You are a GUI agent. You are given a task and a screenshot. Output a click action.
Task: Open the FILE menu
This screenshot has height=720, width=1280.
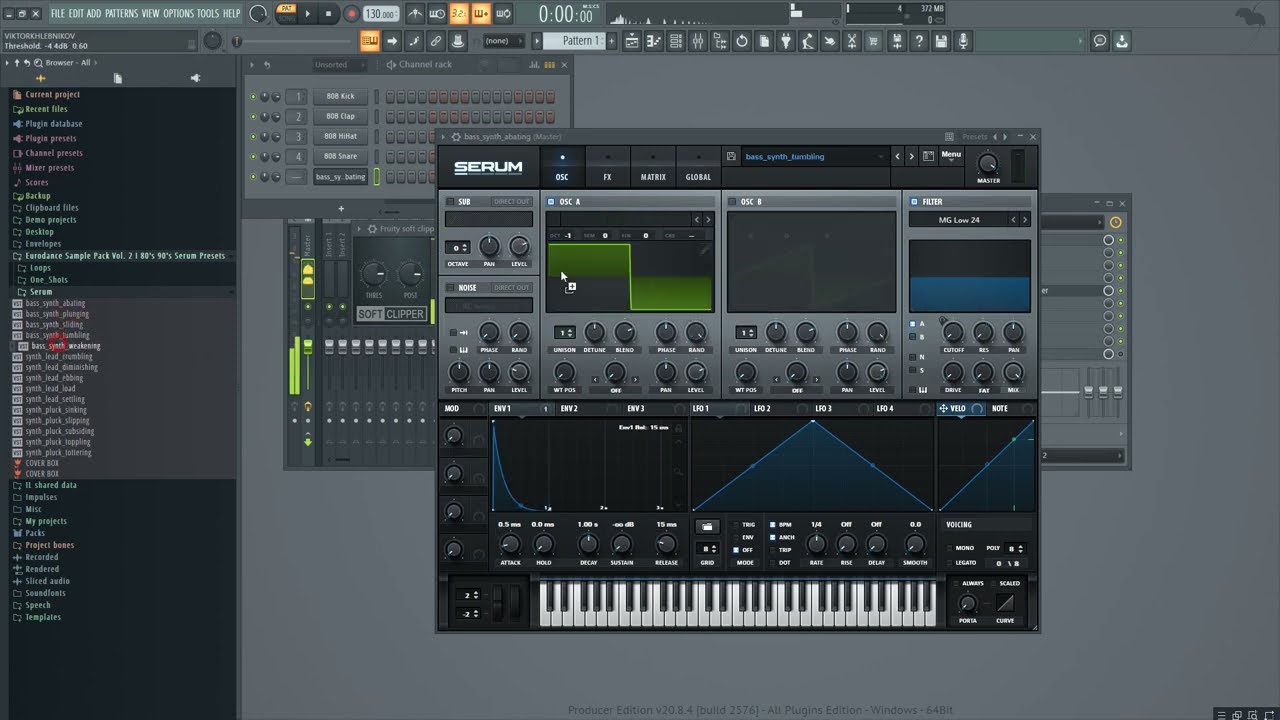click(x=58, y=14)
